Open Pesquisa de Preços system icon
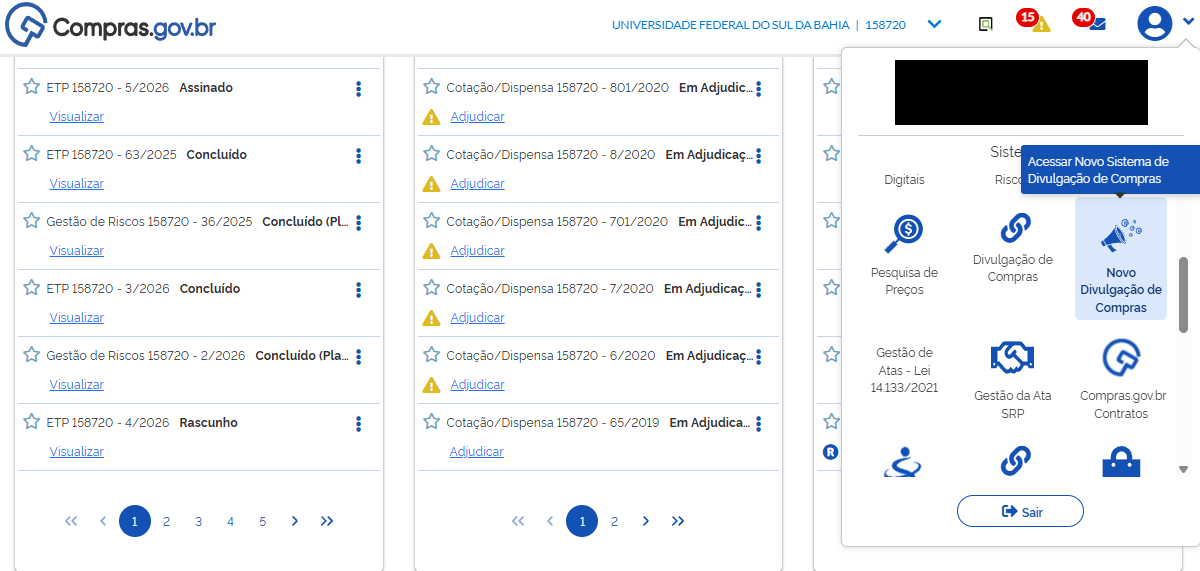Image resolution: width=1200 pixels, height=571 pixels. pos(903,235)
